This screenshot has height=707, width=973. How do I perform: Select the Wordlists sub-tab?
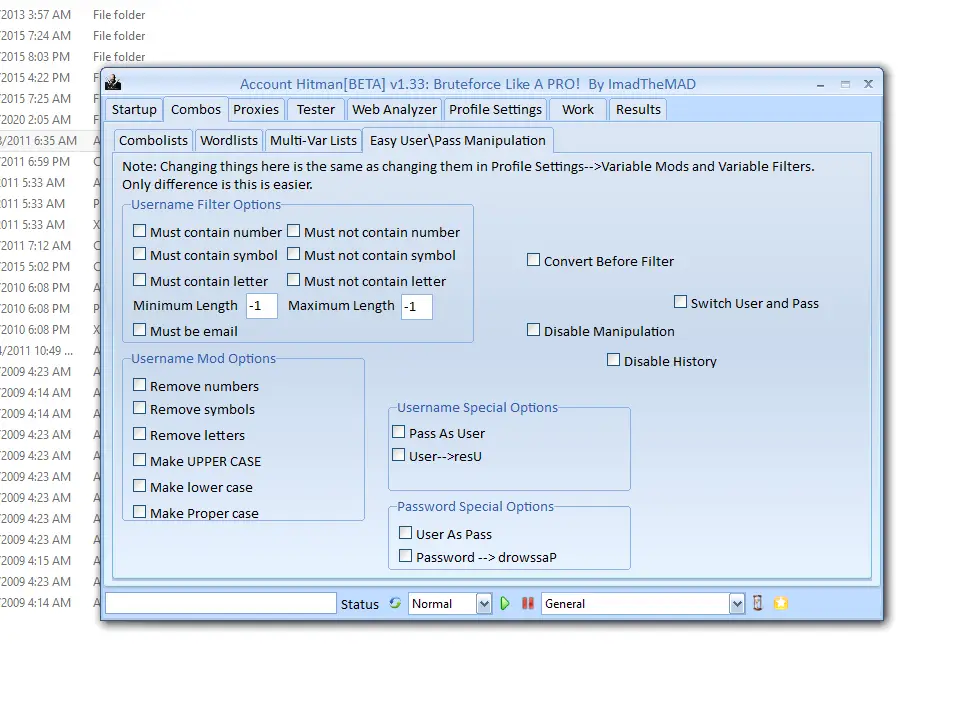pos(228,140)
